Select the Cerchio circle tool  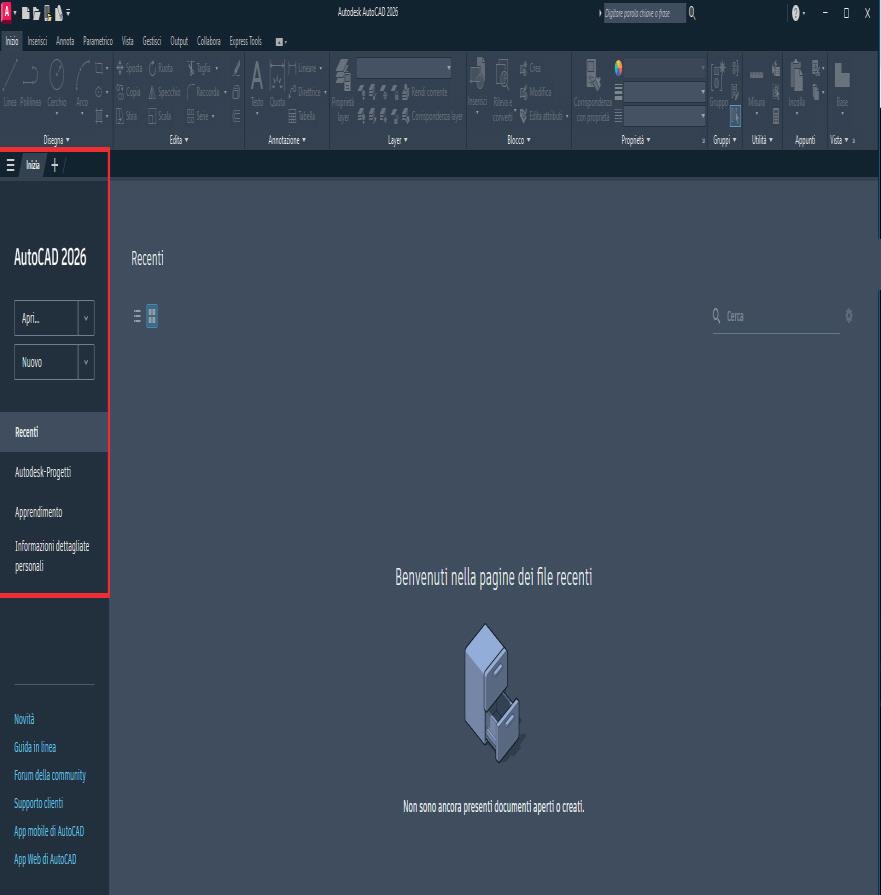coord(57,83)
